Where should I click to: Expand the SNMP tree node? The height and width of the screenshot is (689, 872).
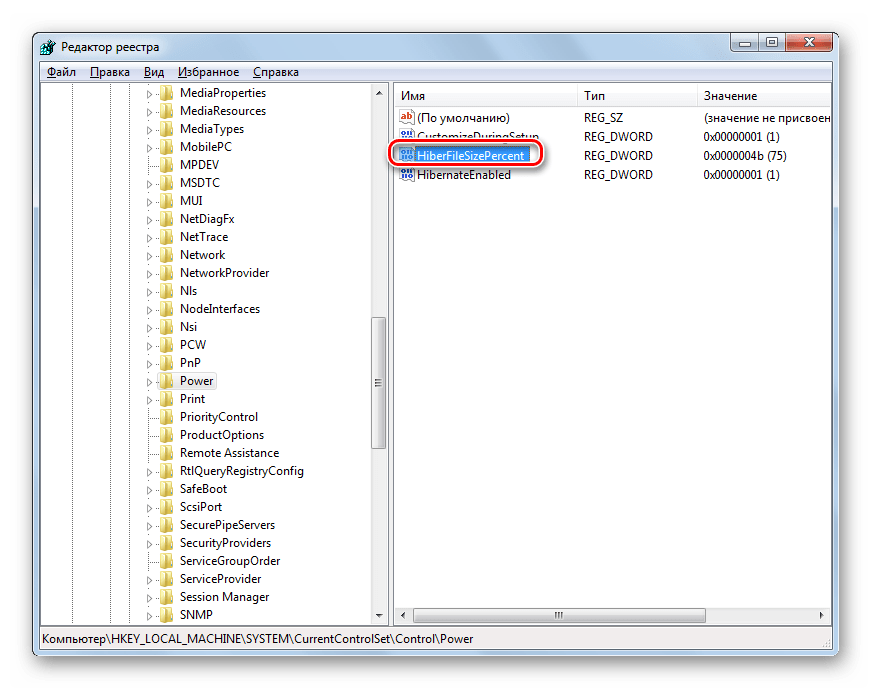[149, 616]
